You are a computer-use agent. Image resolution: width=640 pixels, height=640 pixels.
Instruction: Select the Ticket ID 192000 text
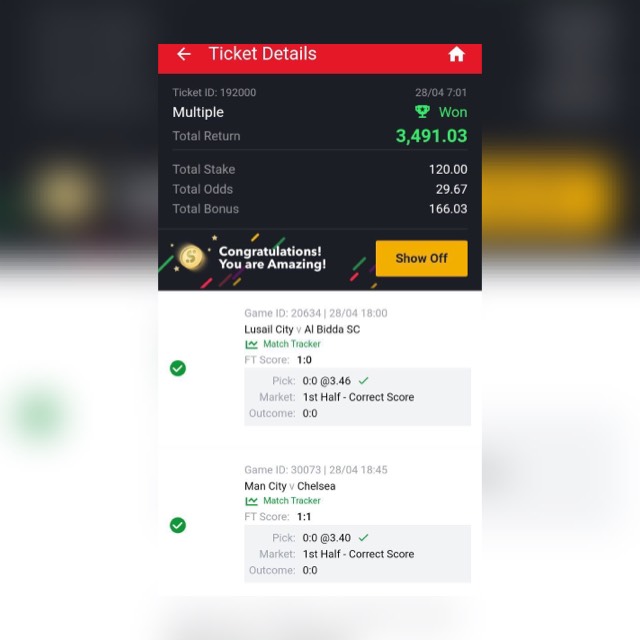214,93
